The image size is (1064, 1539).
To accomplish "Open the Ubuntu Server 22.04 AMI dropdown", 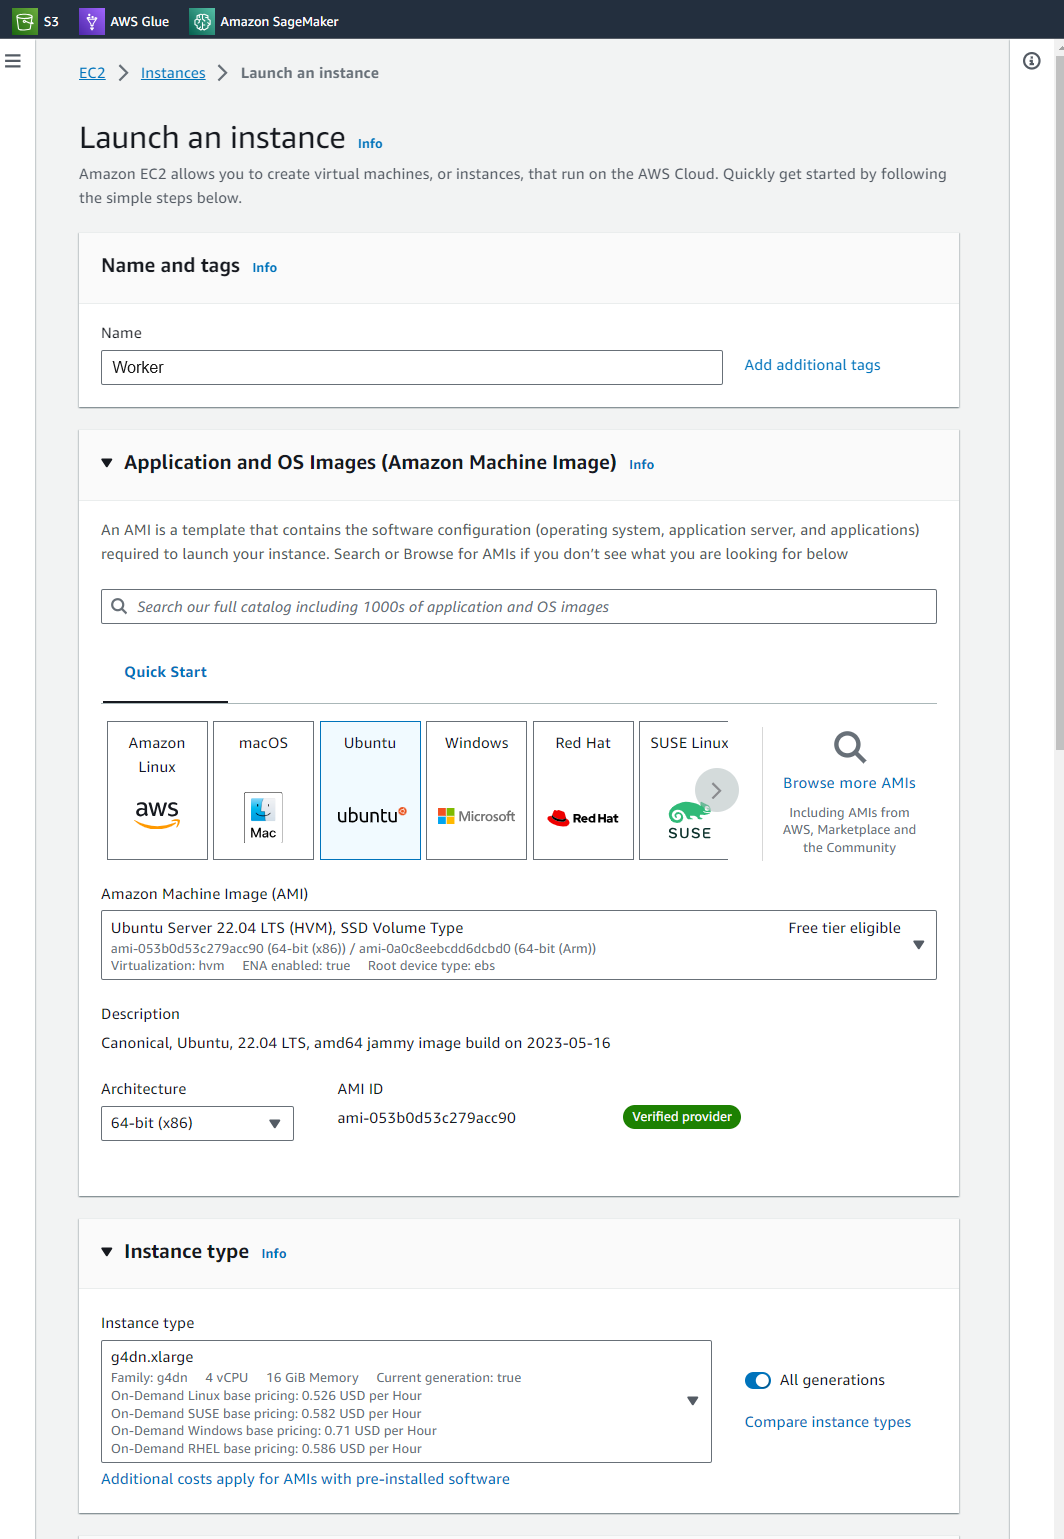I will [x=518, y=945].
